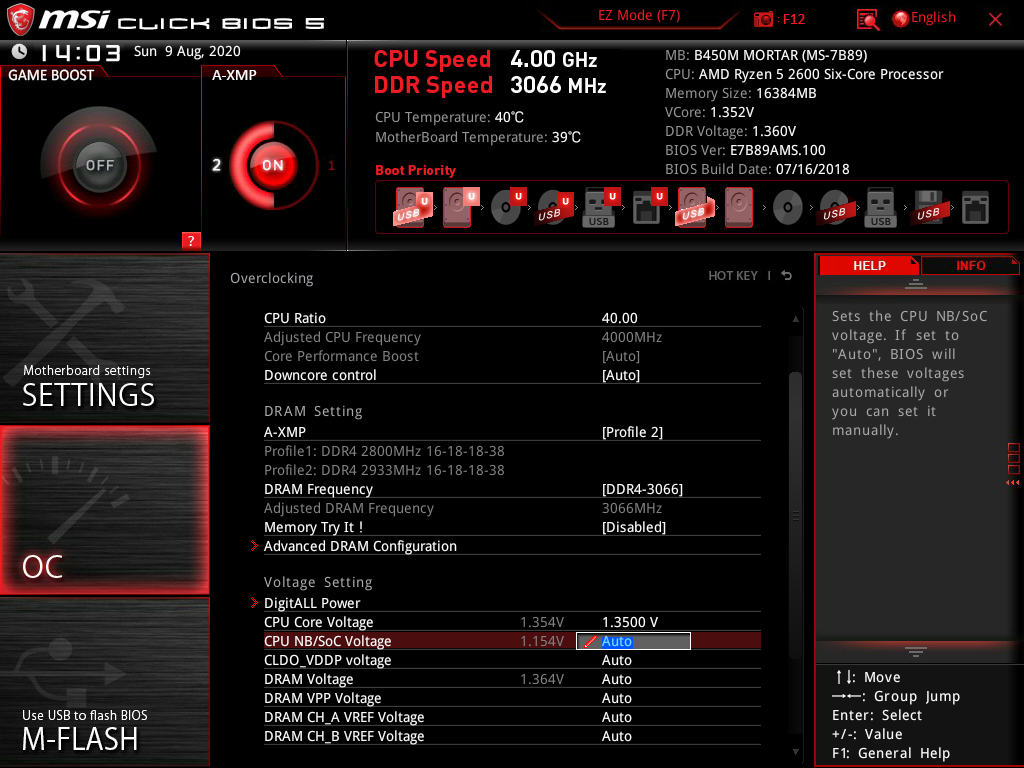
Task: Click the MSI dragon shield logo
Action: tap(20, 19)
